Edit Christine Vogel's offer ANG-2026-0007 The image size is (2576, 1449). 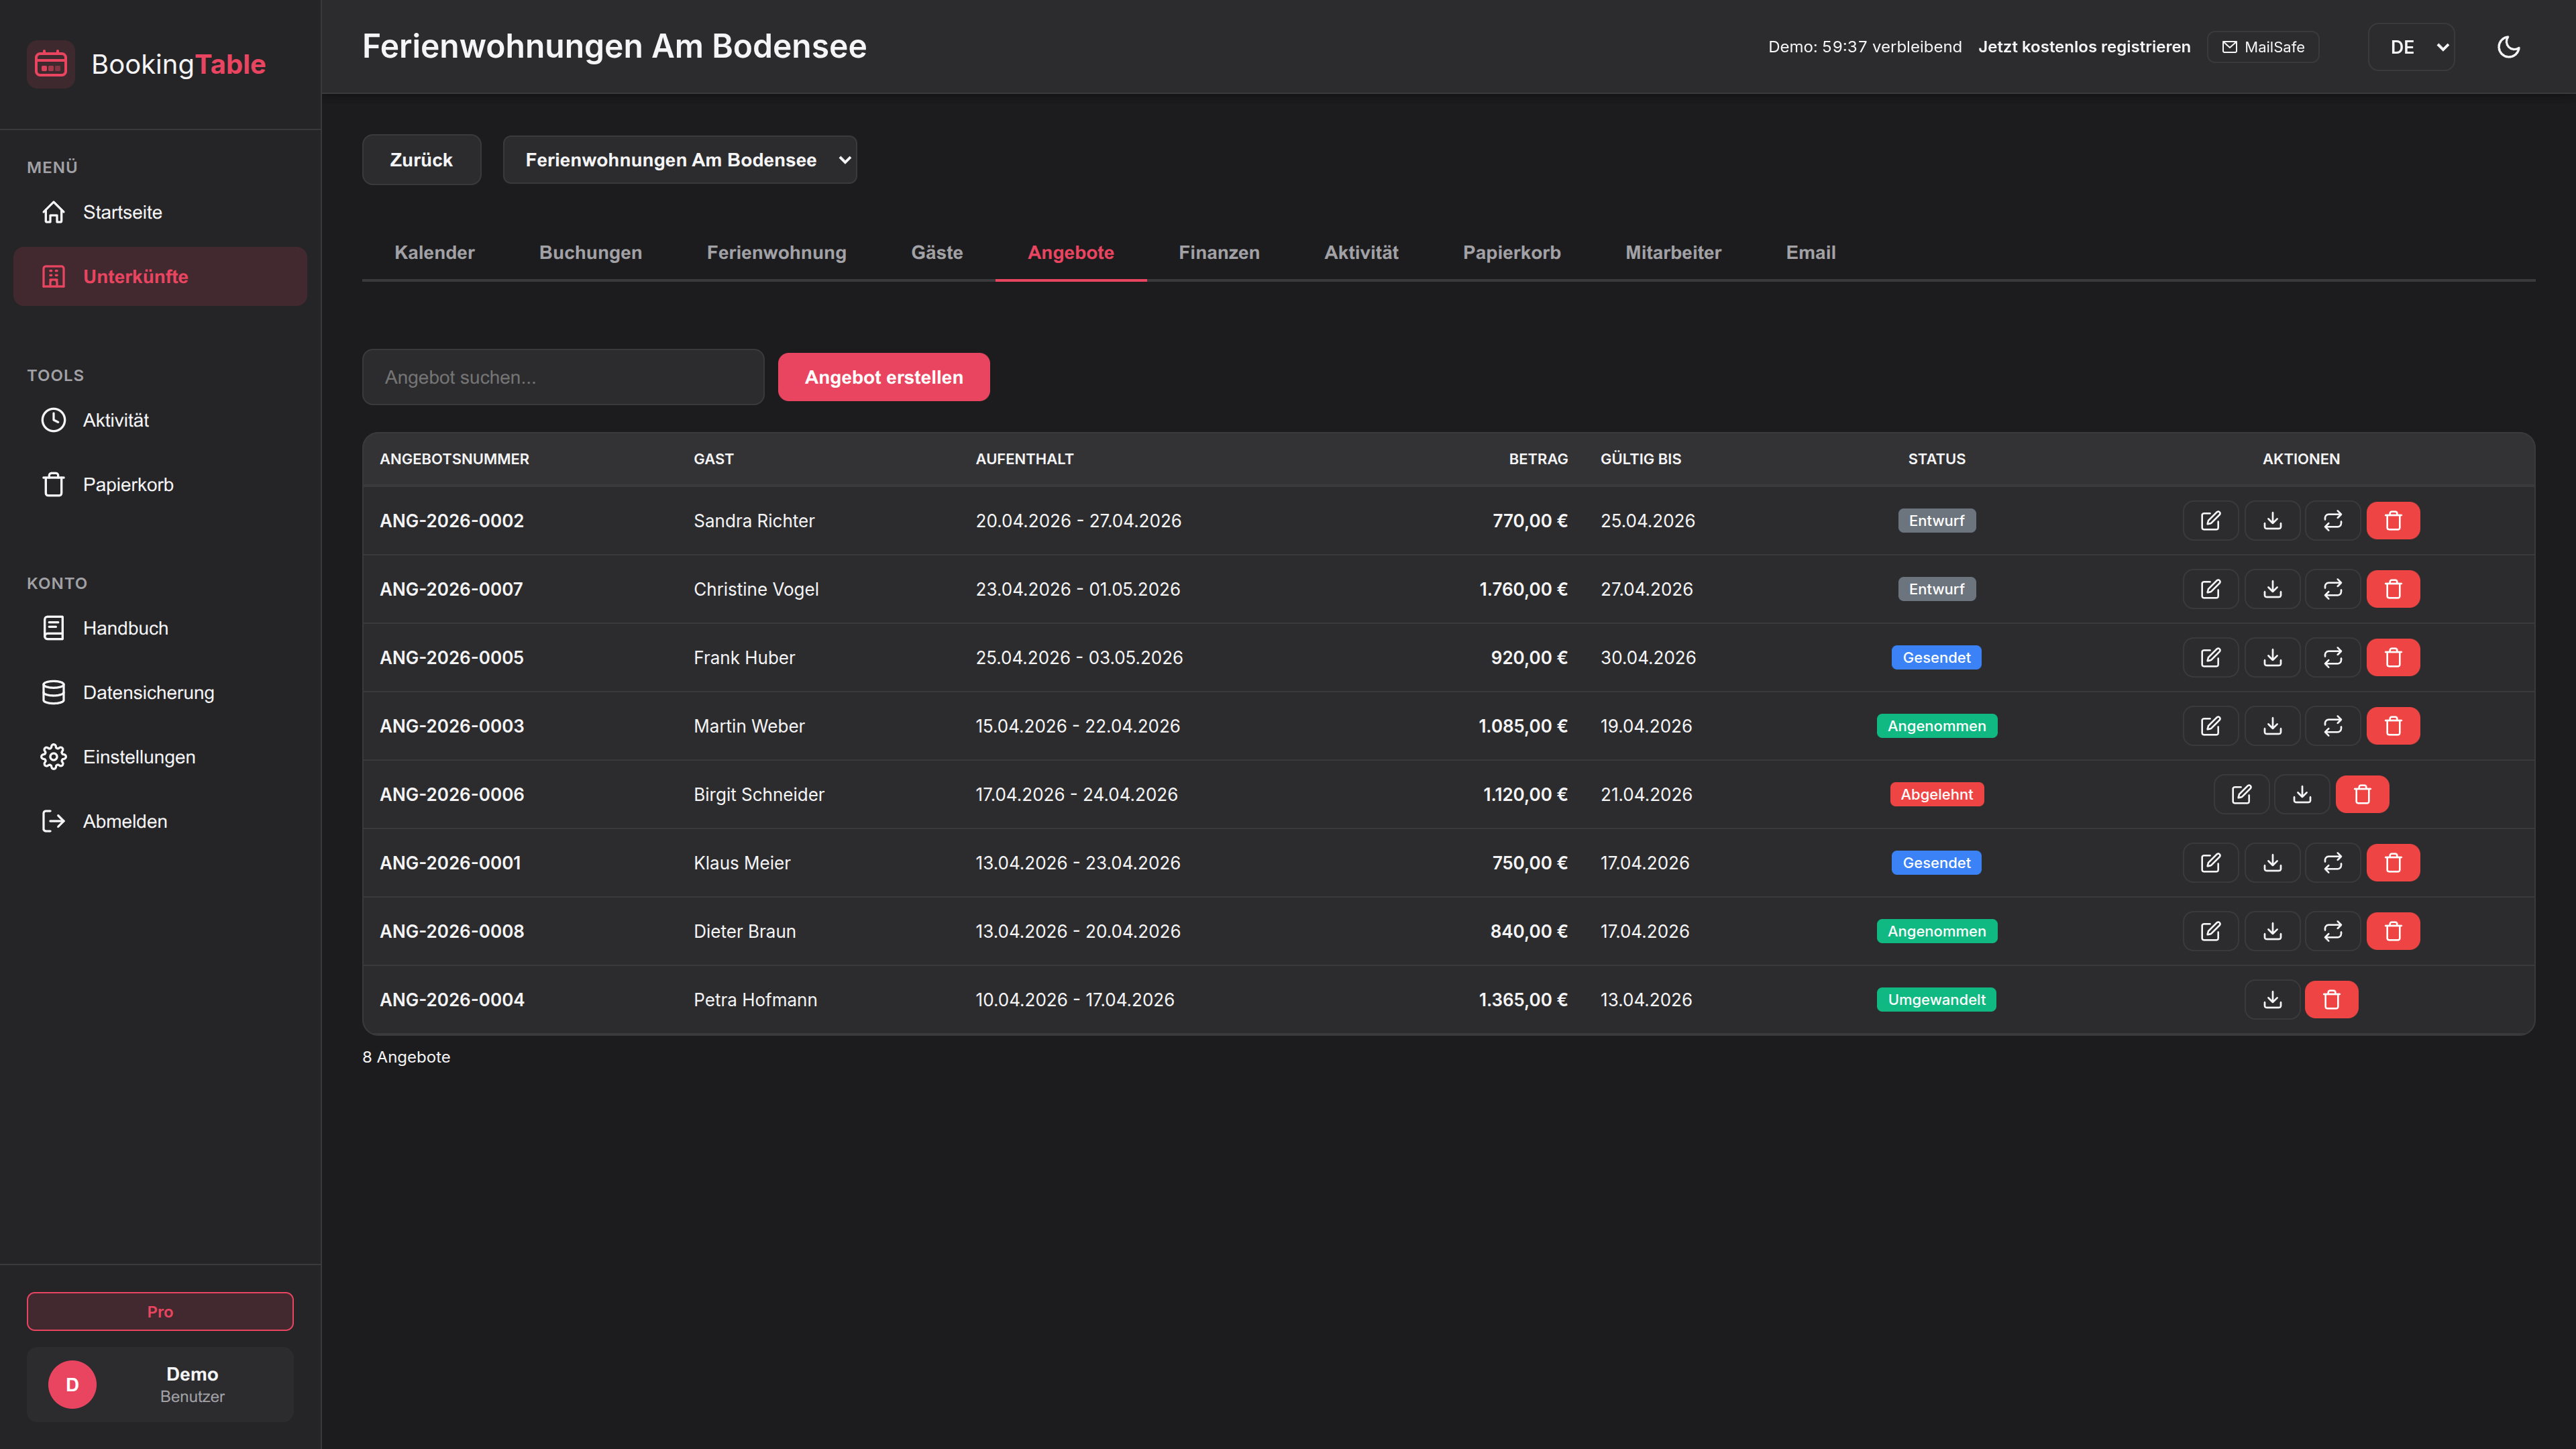click(x=2210, y=589)
